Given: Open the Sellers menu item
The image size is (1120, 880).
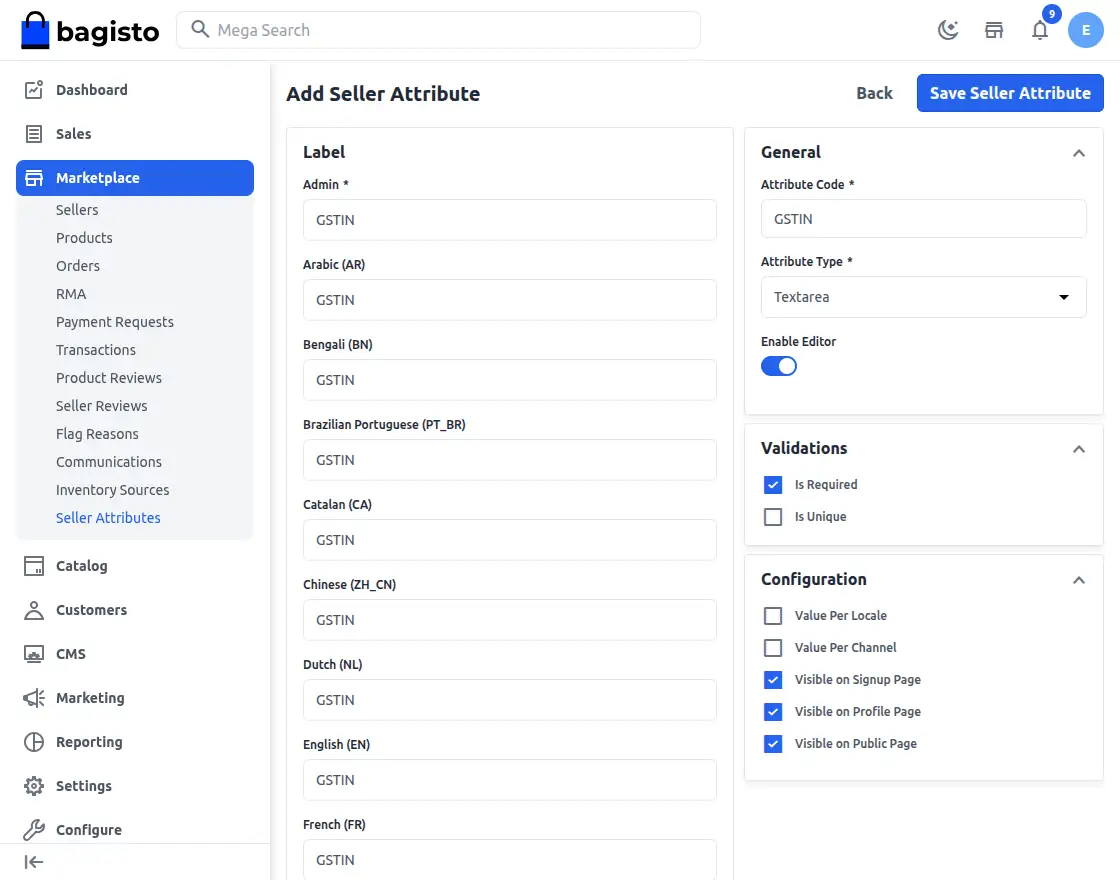Looking at the screenshot, I should click(77, 209).
